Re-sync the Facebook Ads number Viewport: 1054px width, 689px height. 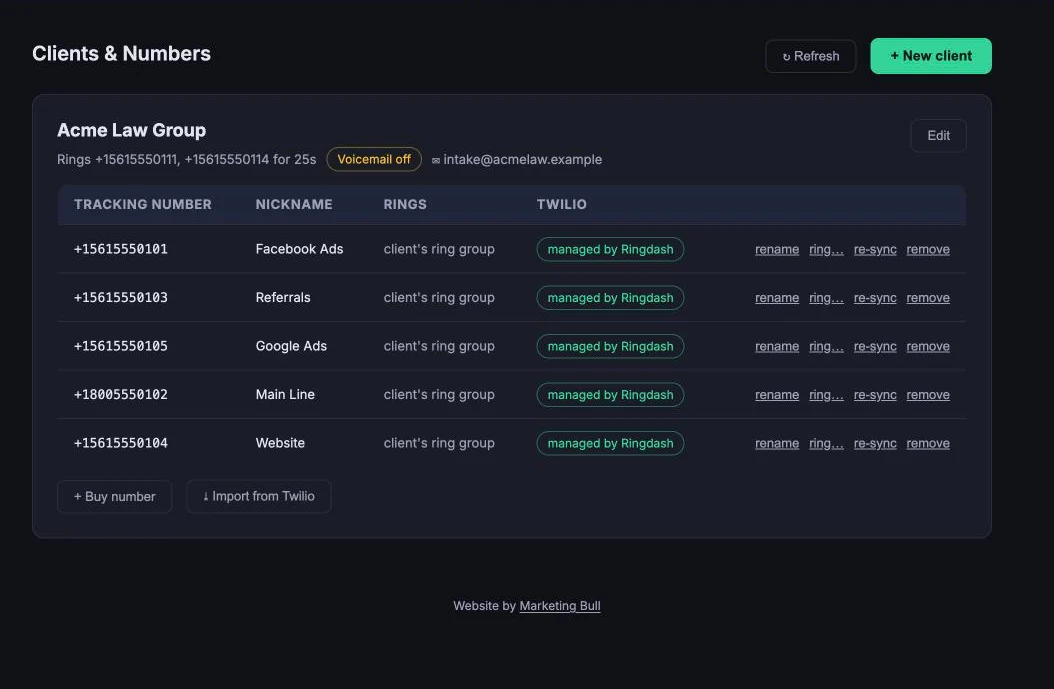point(875,249)
